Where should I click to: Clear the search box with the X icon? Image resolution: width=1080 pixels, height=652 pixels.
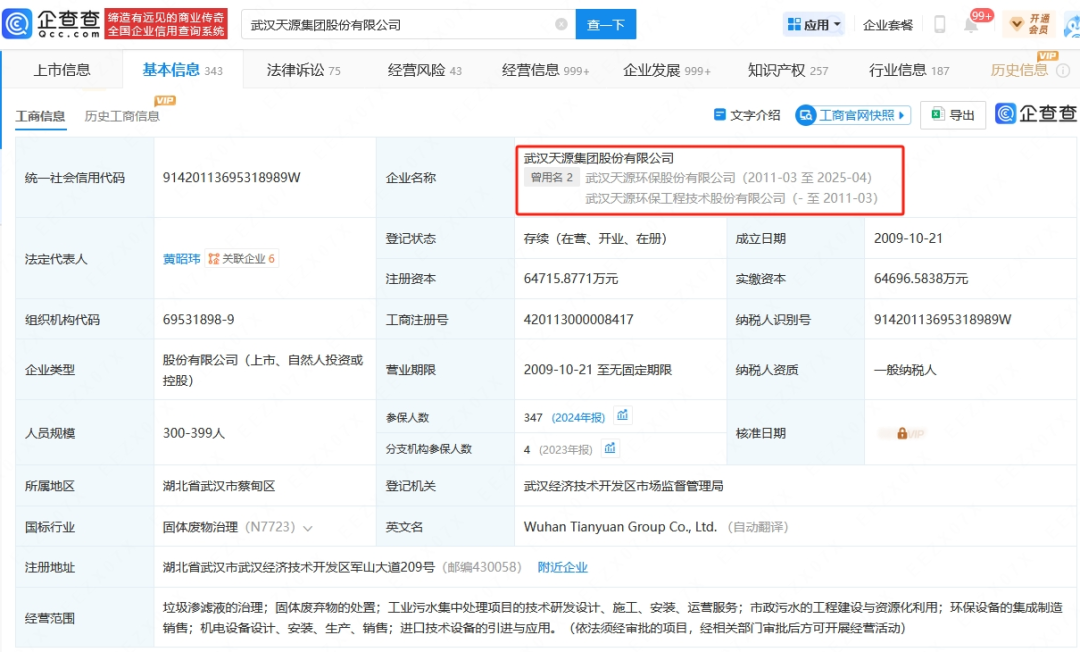(x=561, y=24)
